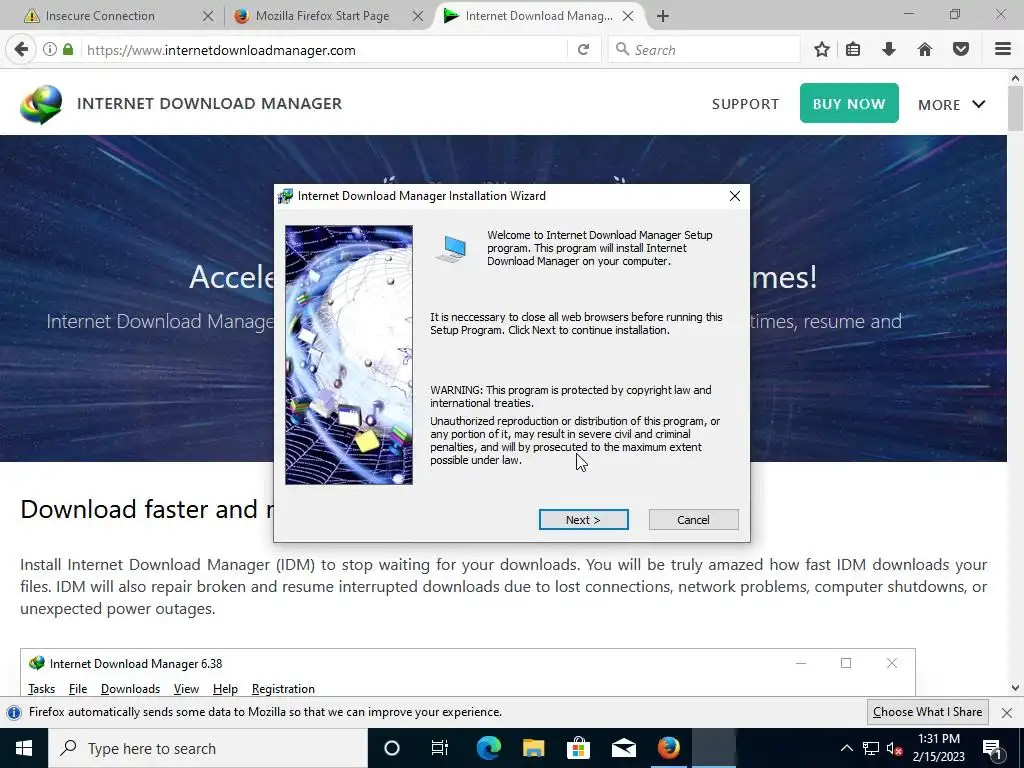This screenshot has height=768, width=1024.
Task: Open the Windows Start menu
Action: [x=24, y=748]
